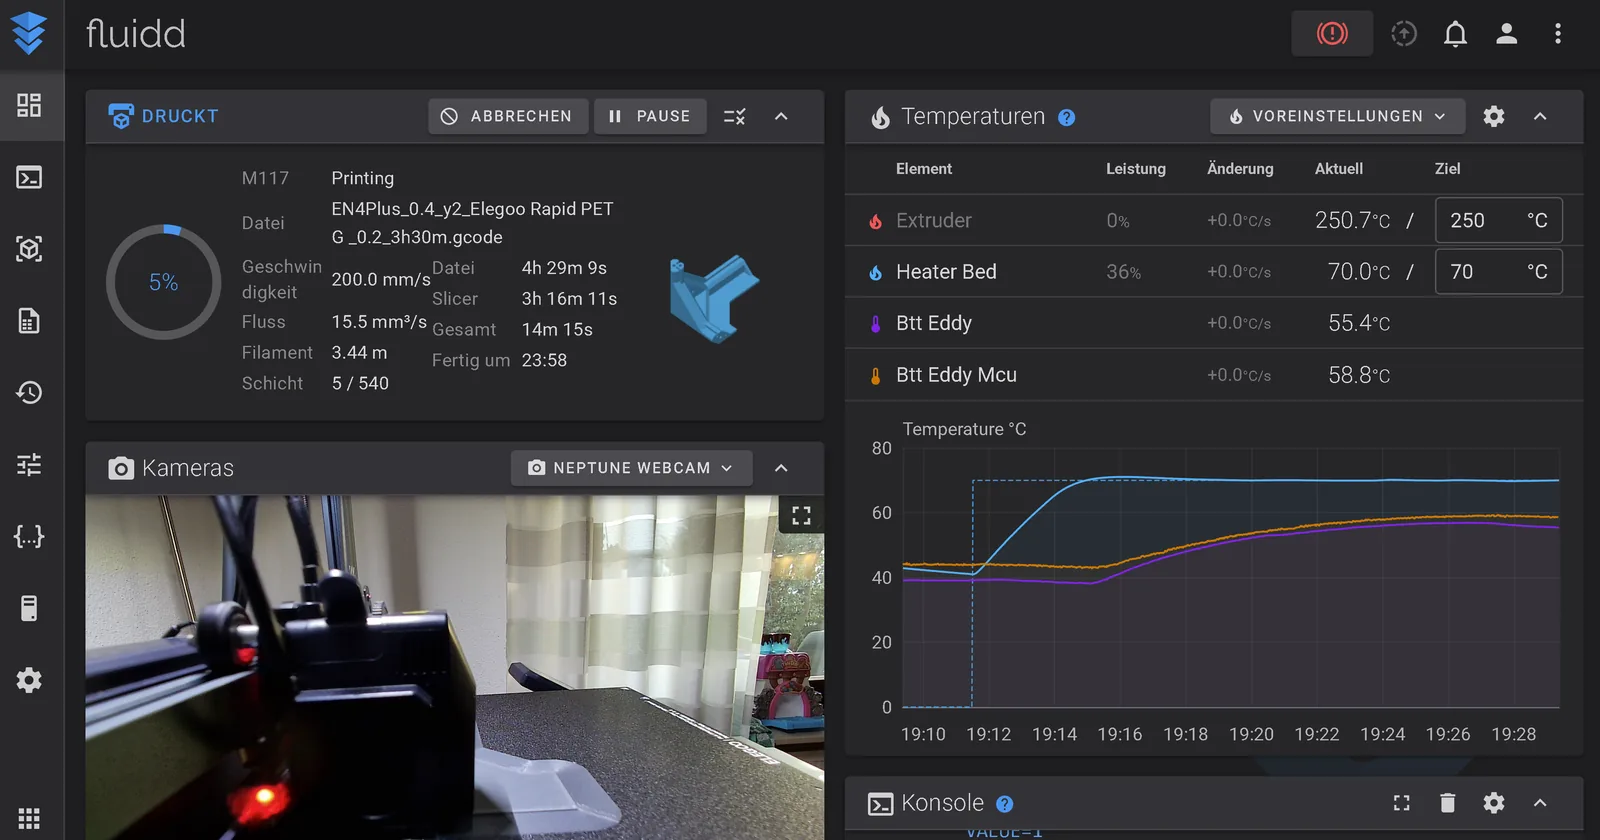Image resolution: width=1600 pixels, height=840 pixels.
Task: Open the Voreinstellungen presets dropdown
Action: point(1338,116)
